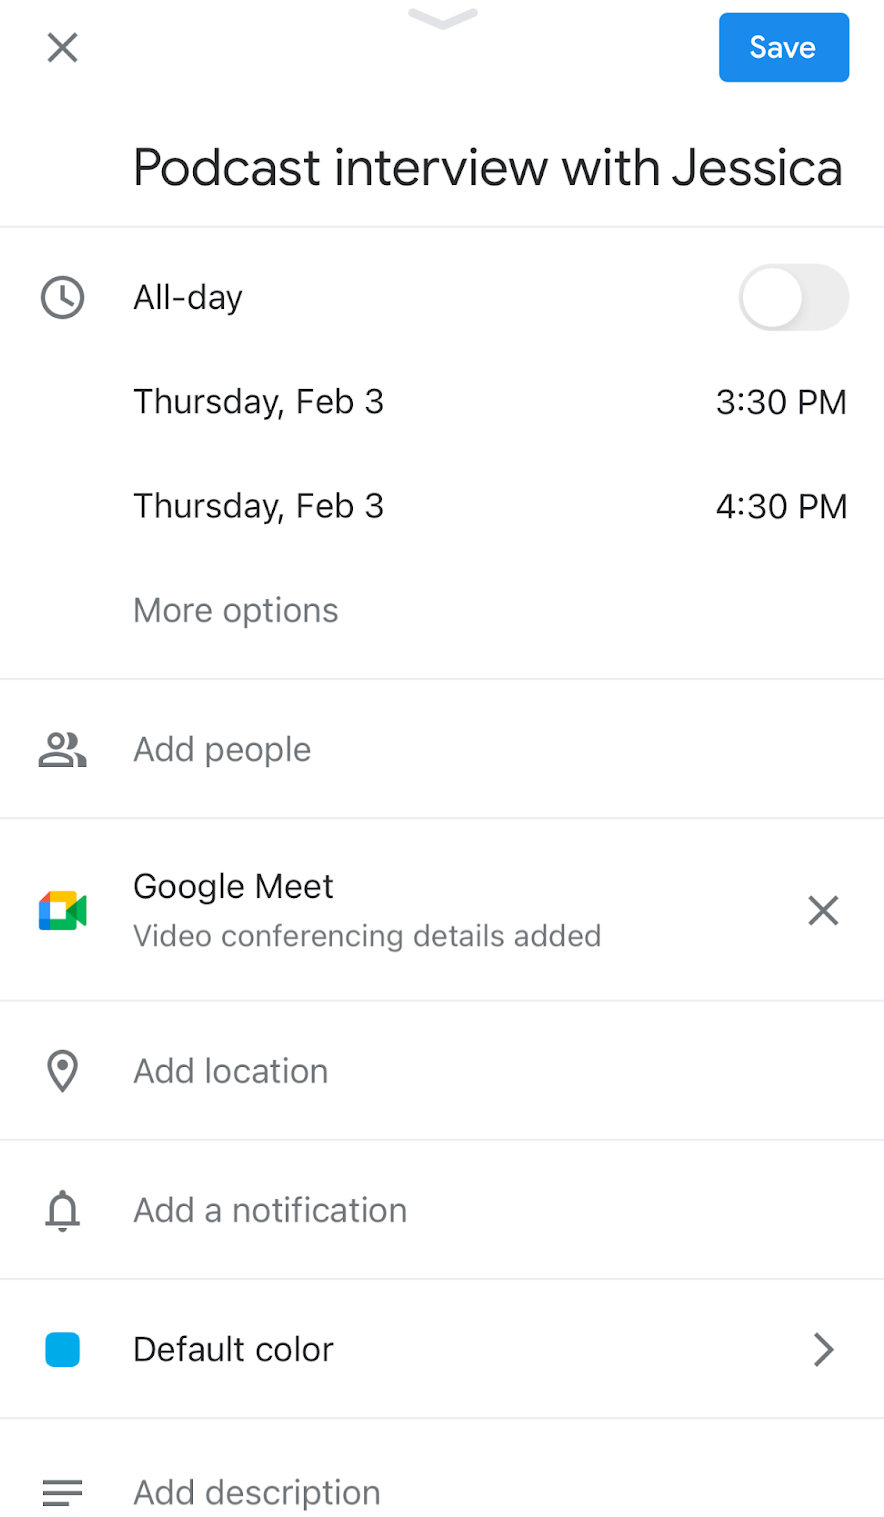Change the 4:30 PM end time

tap(781, 506)
